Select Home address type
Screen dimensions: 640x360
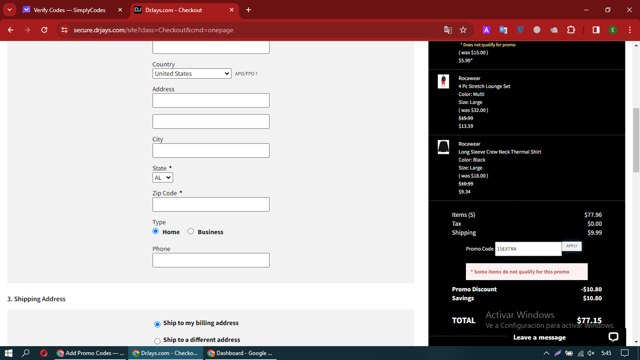pos(156,231)
